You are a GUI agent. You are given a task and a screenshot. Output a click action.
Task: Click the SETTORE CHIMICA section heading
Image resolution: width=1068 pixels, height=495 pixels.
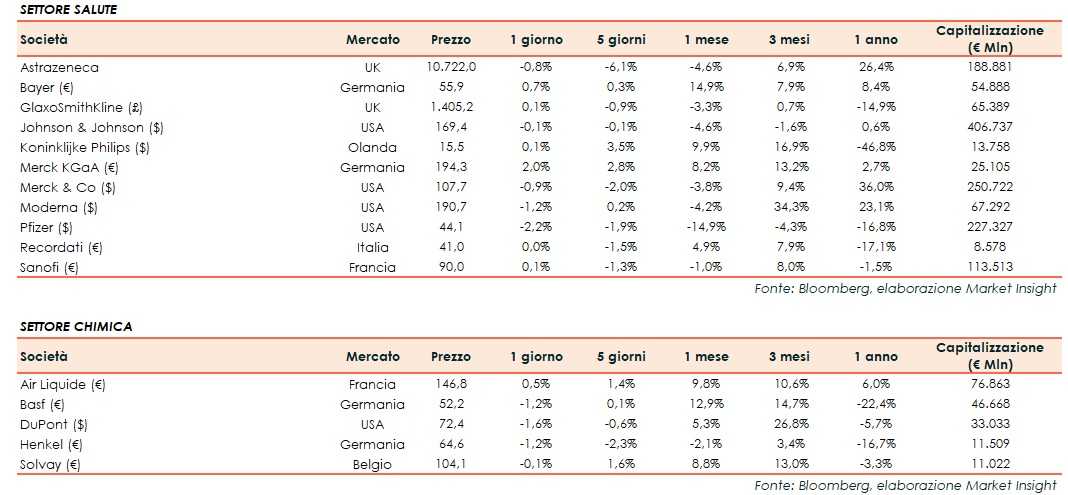pos(75,326)
